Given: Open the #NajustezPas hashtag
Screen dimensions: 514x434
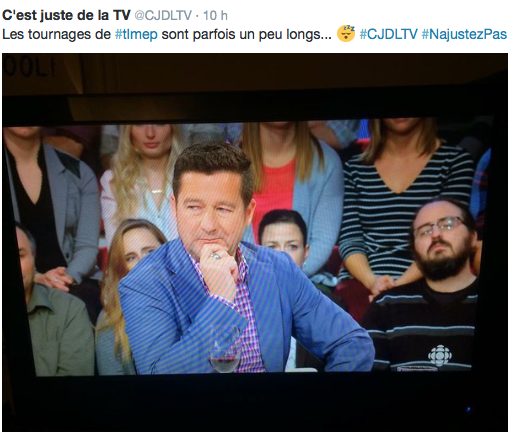Looking at the screenshot, I should click(464, 34).
